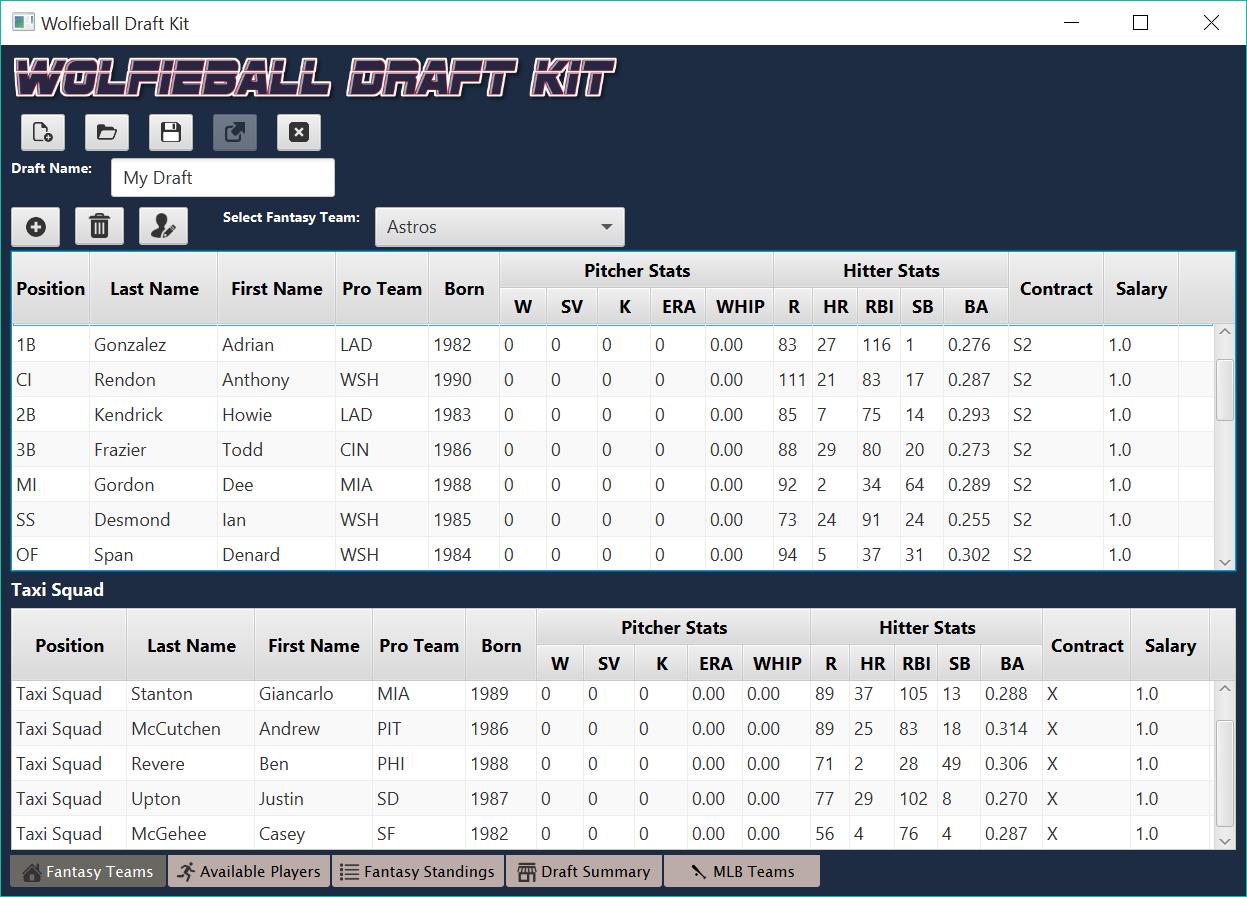Viewport: 1247px width, 897px height.
Task: Click the Export Draft icon button
Action: [x=235, y=132]
